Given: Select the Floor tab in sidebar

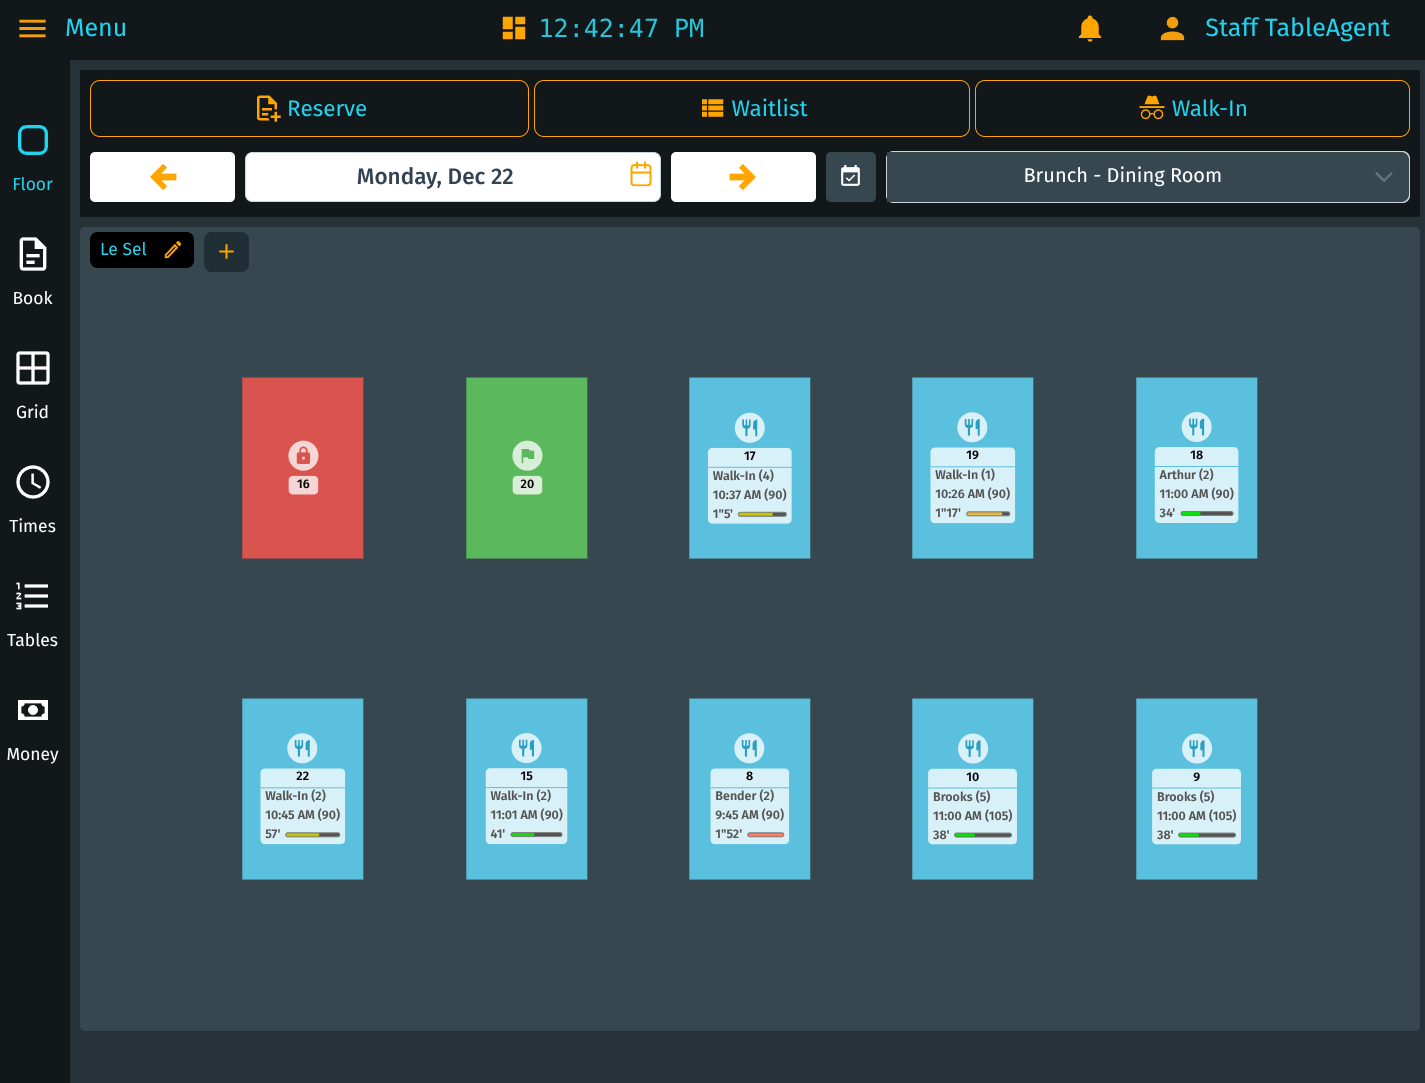Looking at the screenshot, I should (32, 157).
